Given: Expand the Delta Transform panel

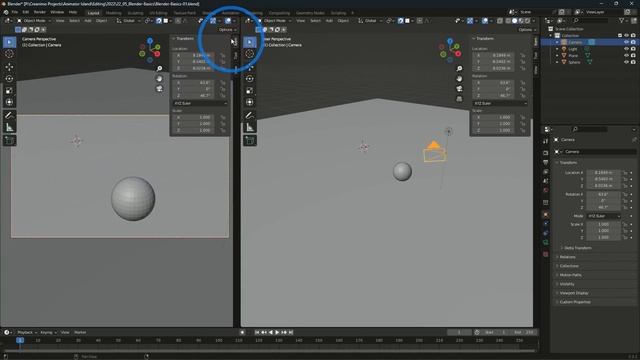Looking at the screenshot, I should (x=578, y=248).
